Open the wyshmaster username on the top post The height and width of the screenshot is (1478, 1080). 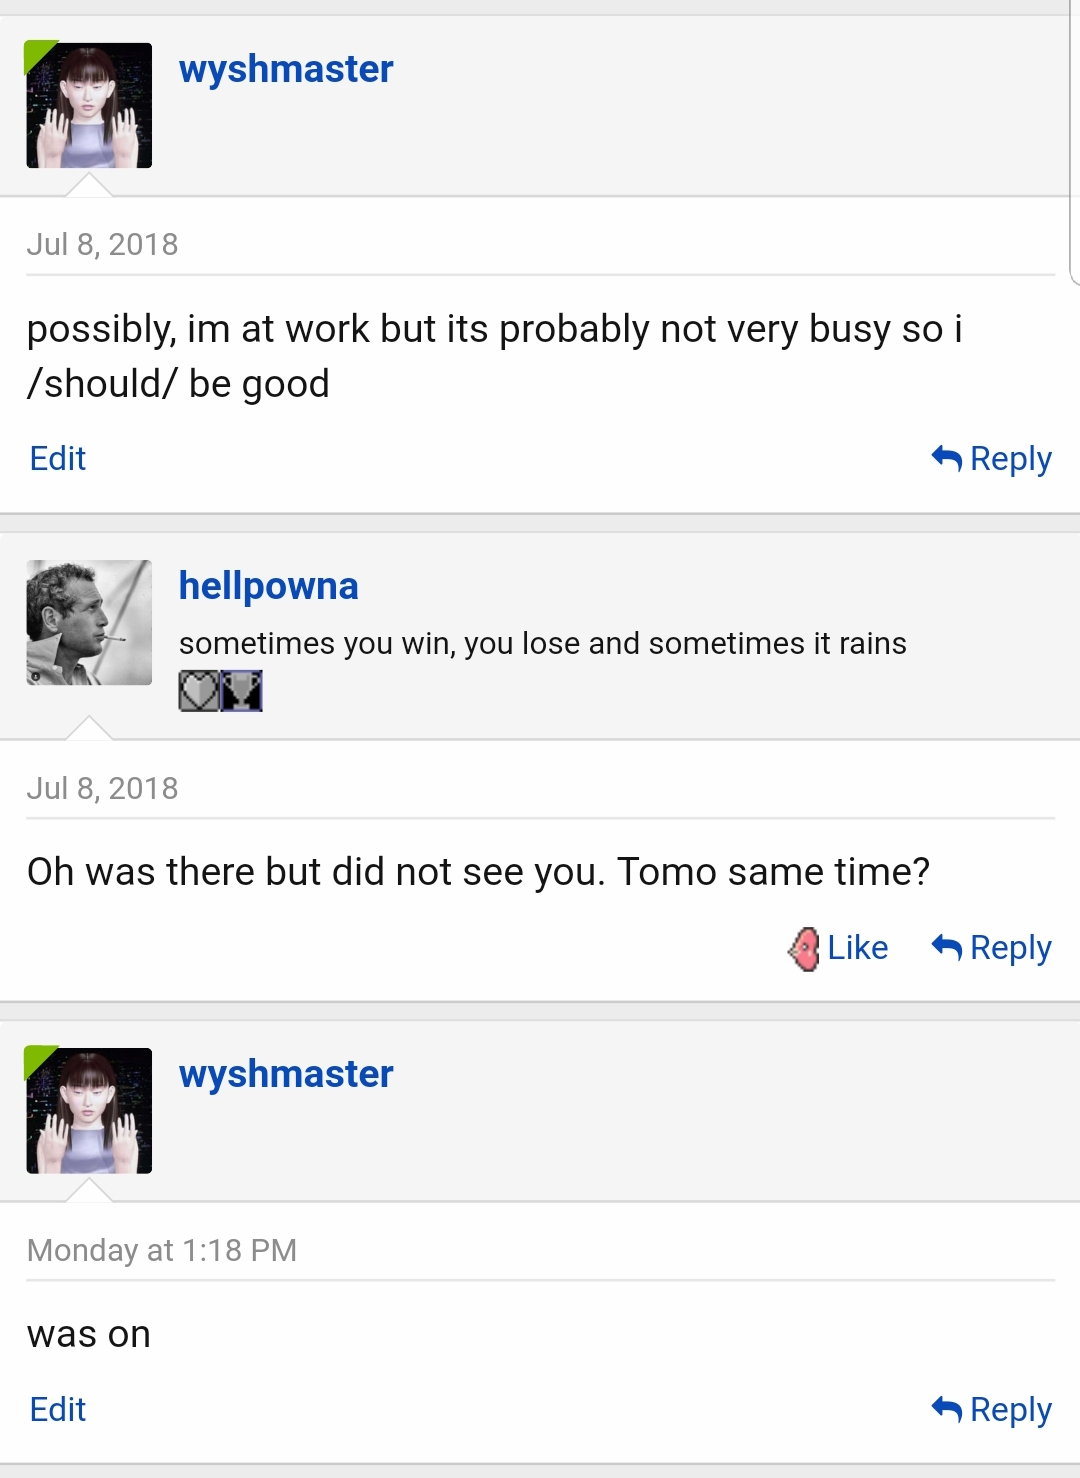click(286, 69)
